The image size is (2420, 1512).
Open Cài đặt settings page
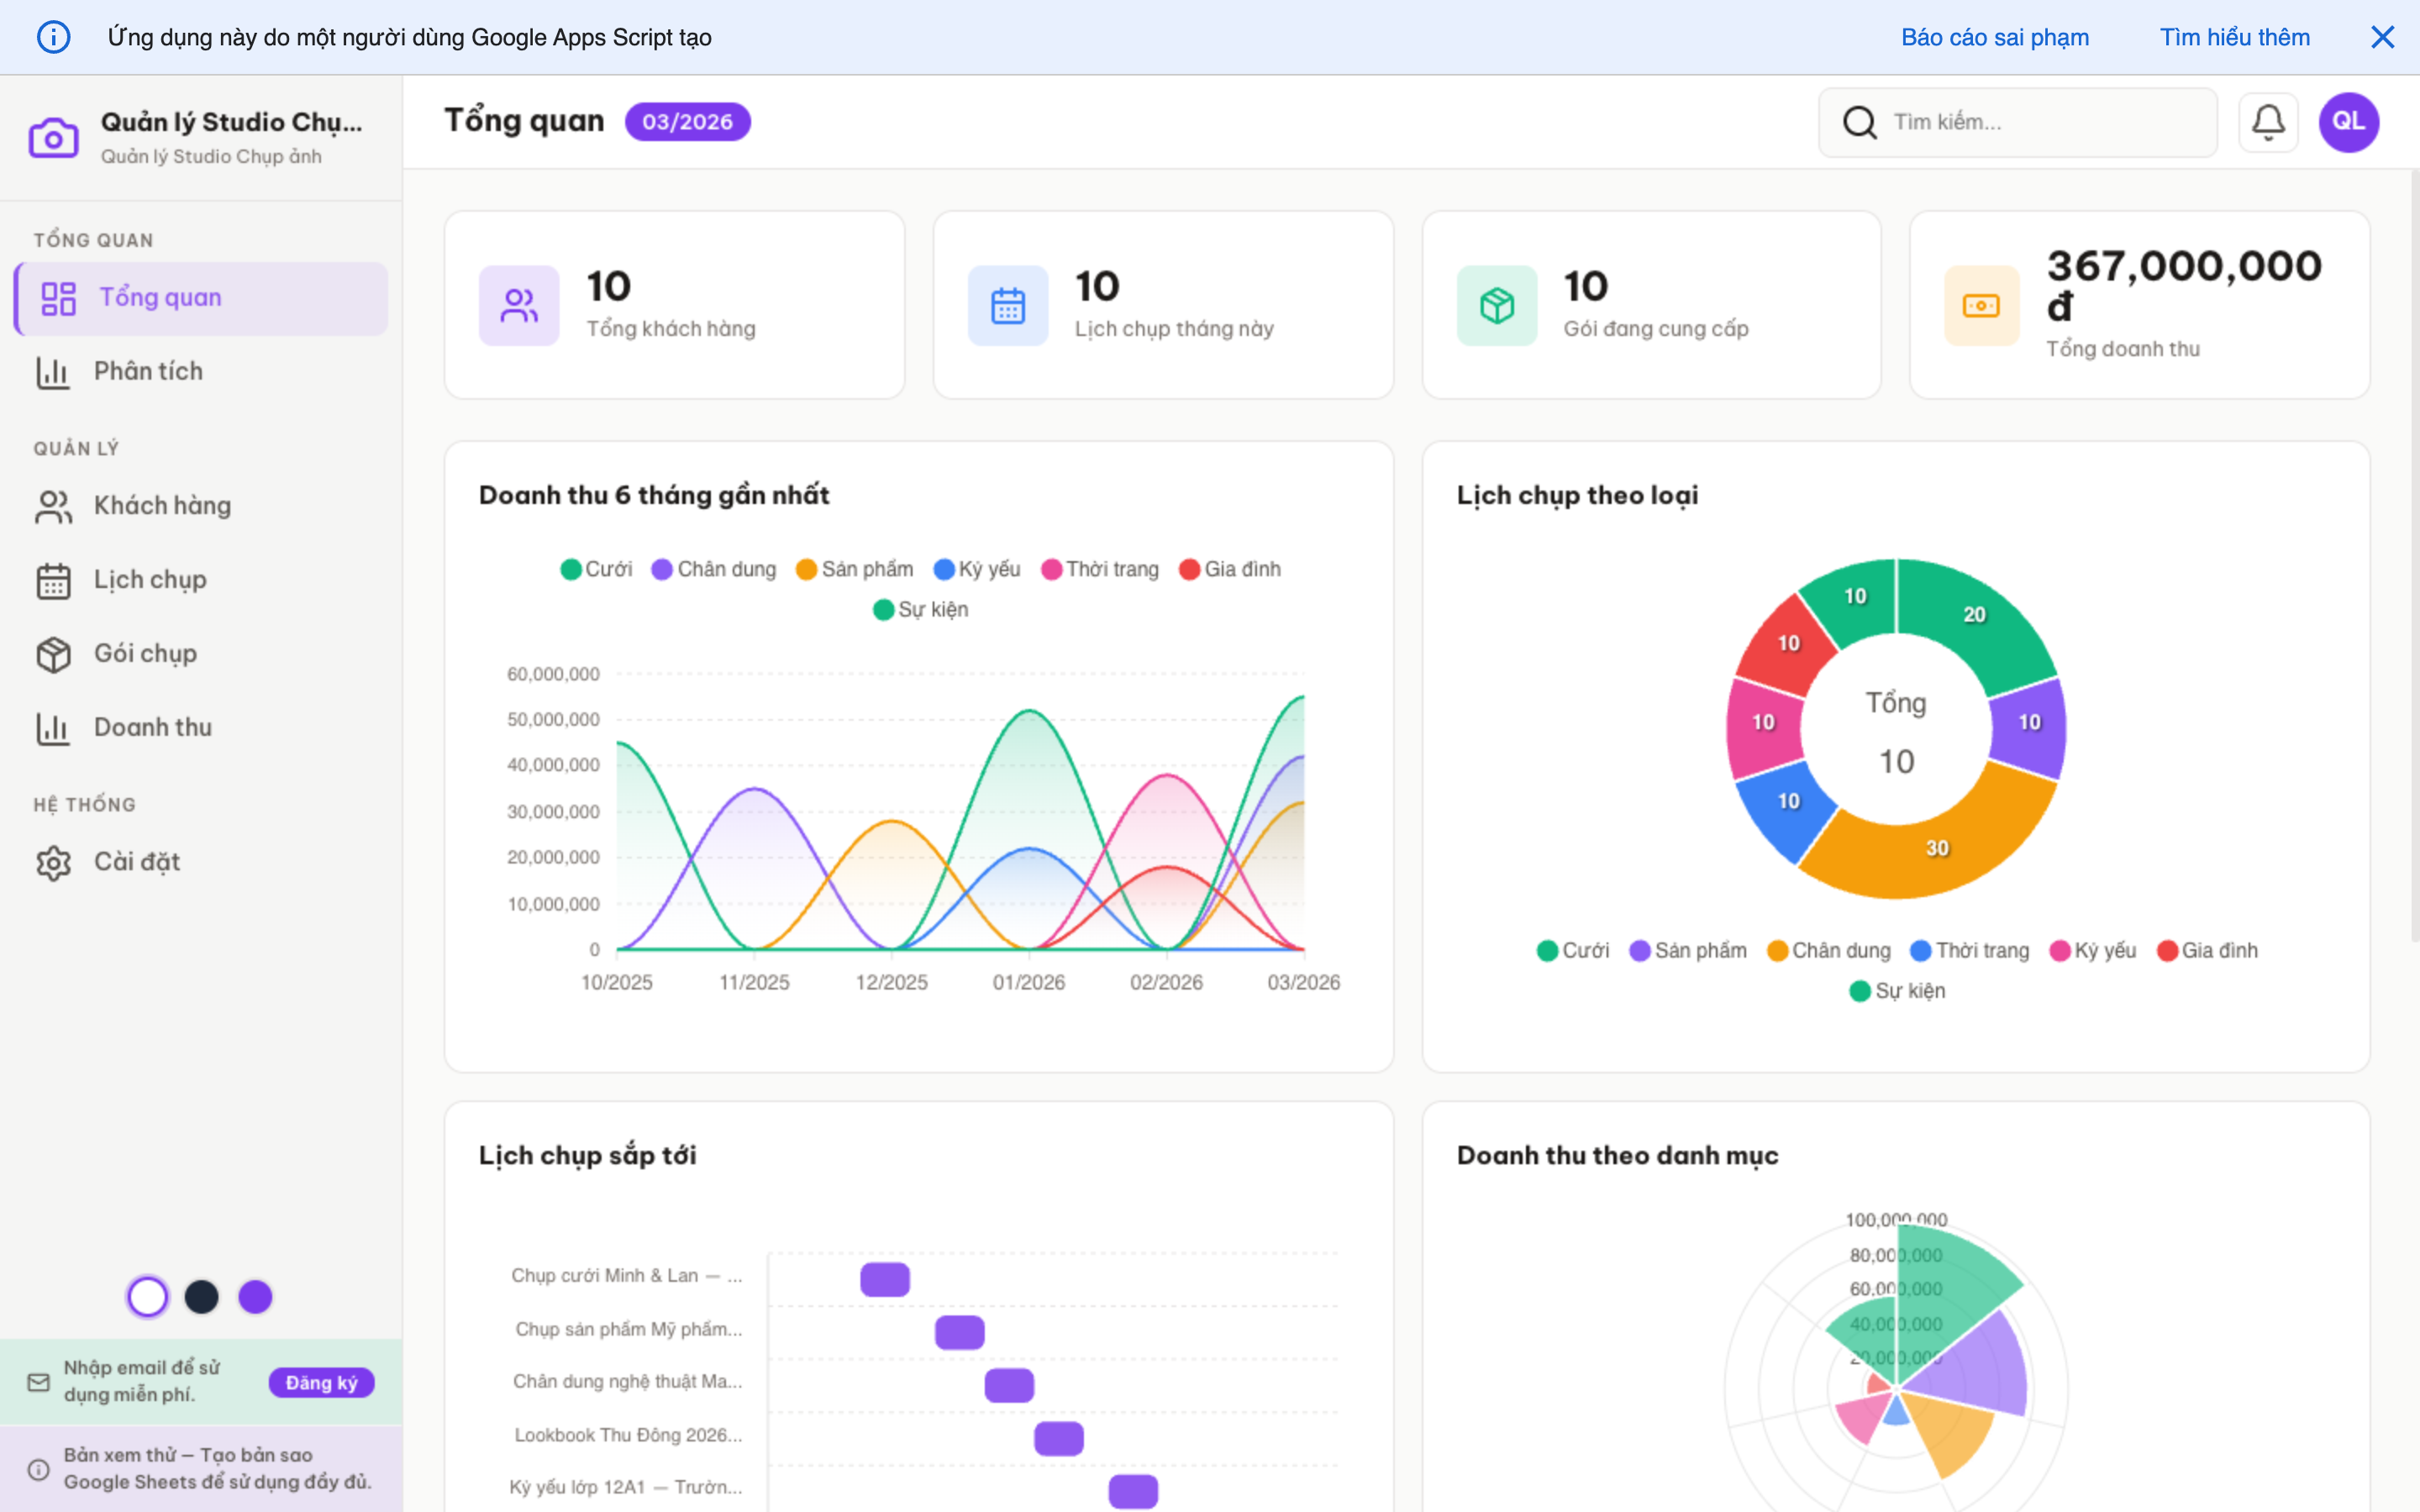pos(136,861)
